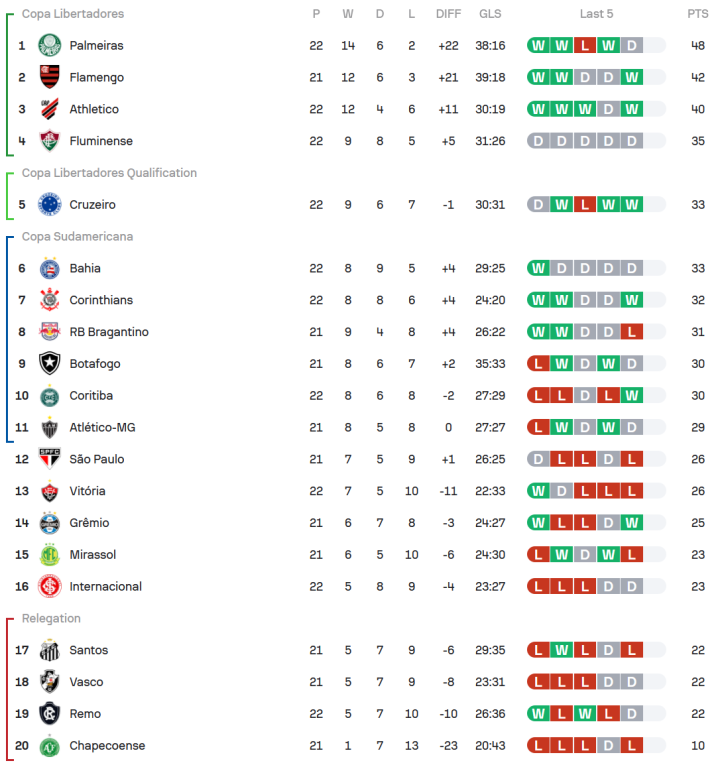This screenshot has height=767, width=720.
Task: Sort by DIFF column header
Action: (448, 14)
